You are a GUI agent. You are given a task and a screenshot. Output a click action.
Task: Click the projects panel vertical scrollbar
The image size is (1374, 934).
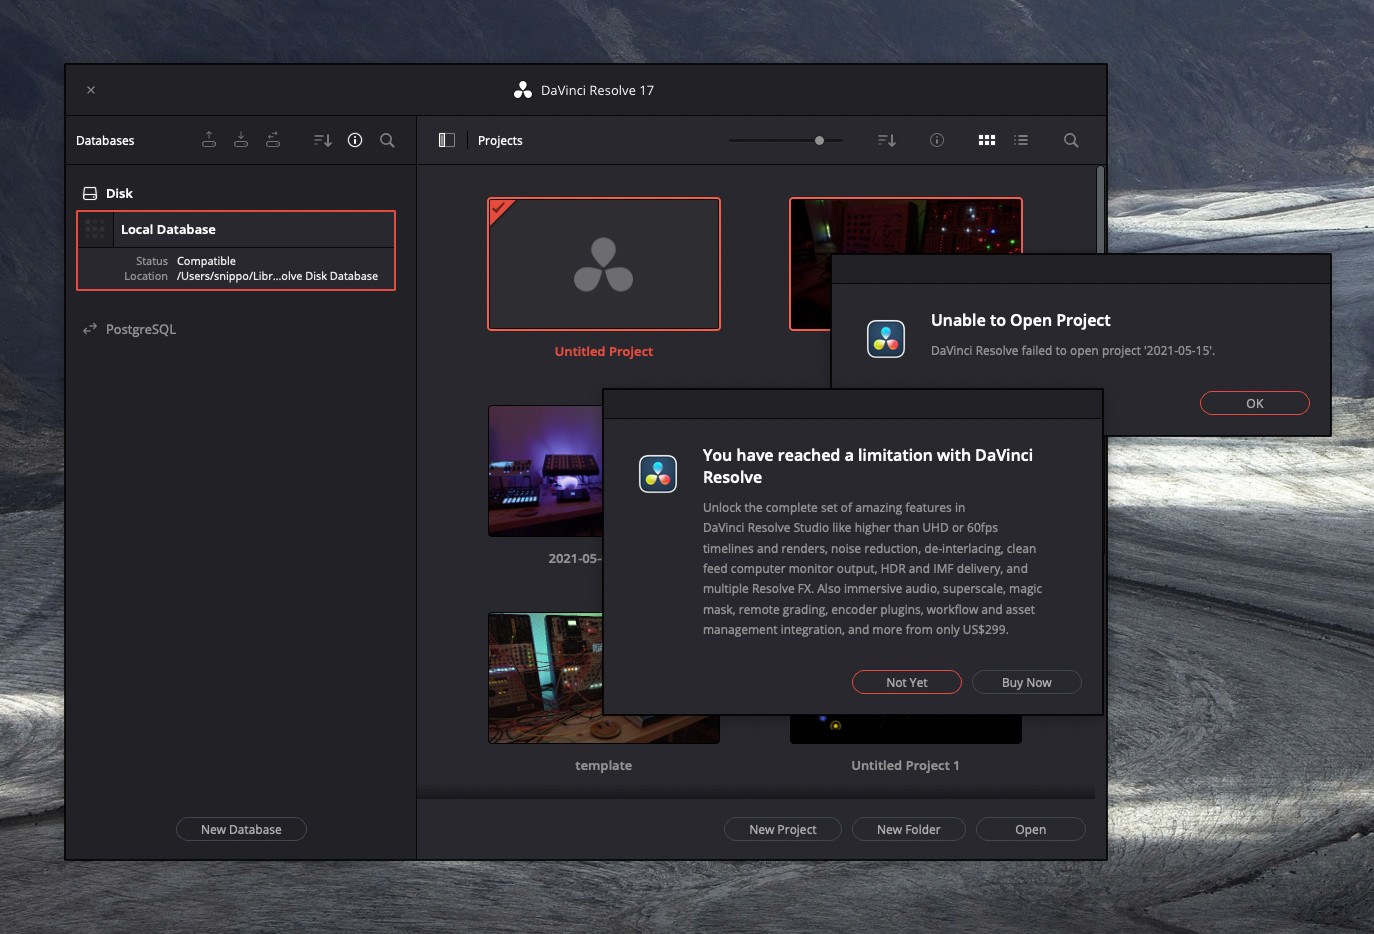(1100, 209)
